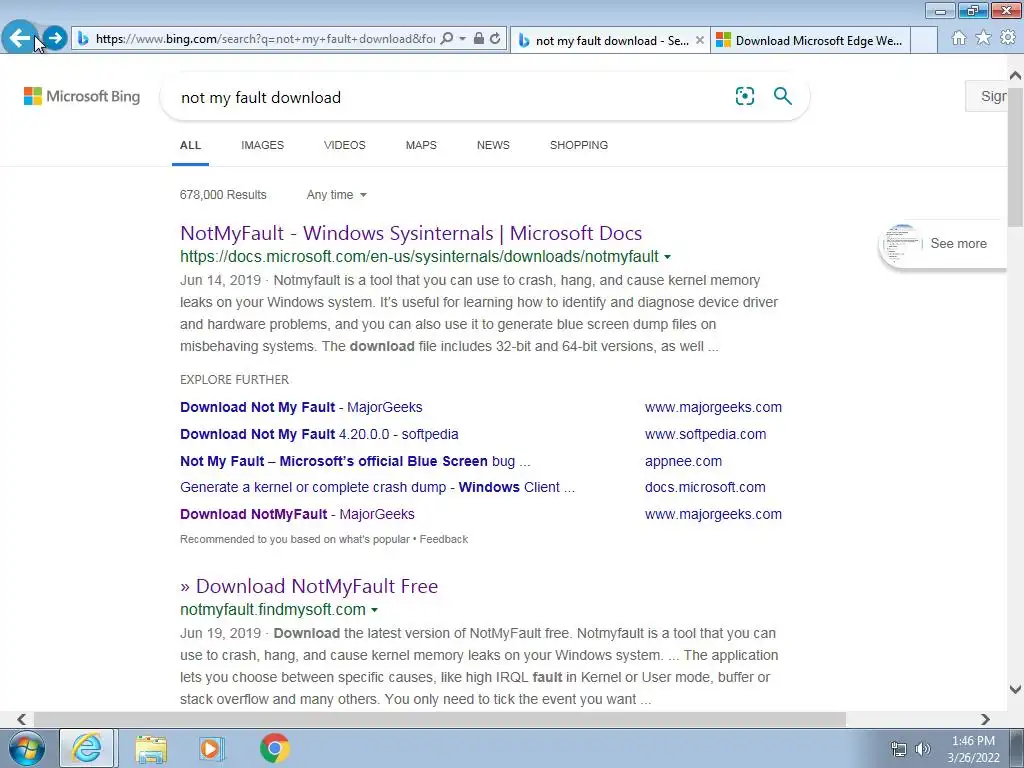The image size is (1024, 768).
Task: Open a new blank tab
Action: click(x=924, y=40)
